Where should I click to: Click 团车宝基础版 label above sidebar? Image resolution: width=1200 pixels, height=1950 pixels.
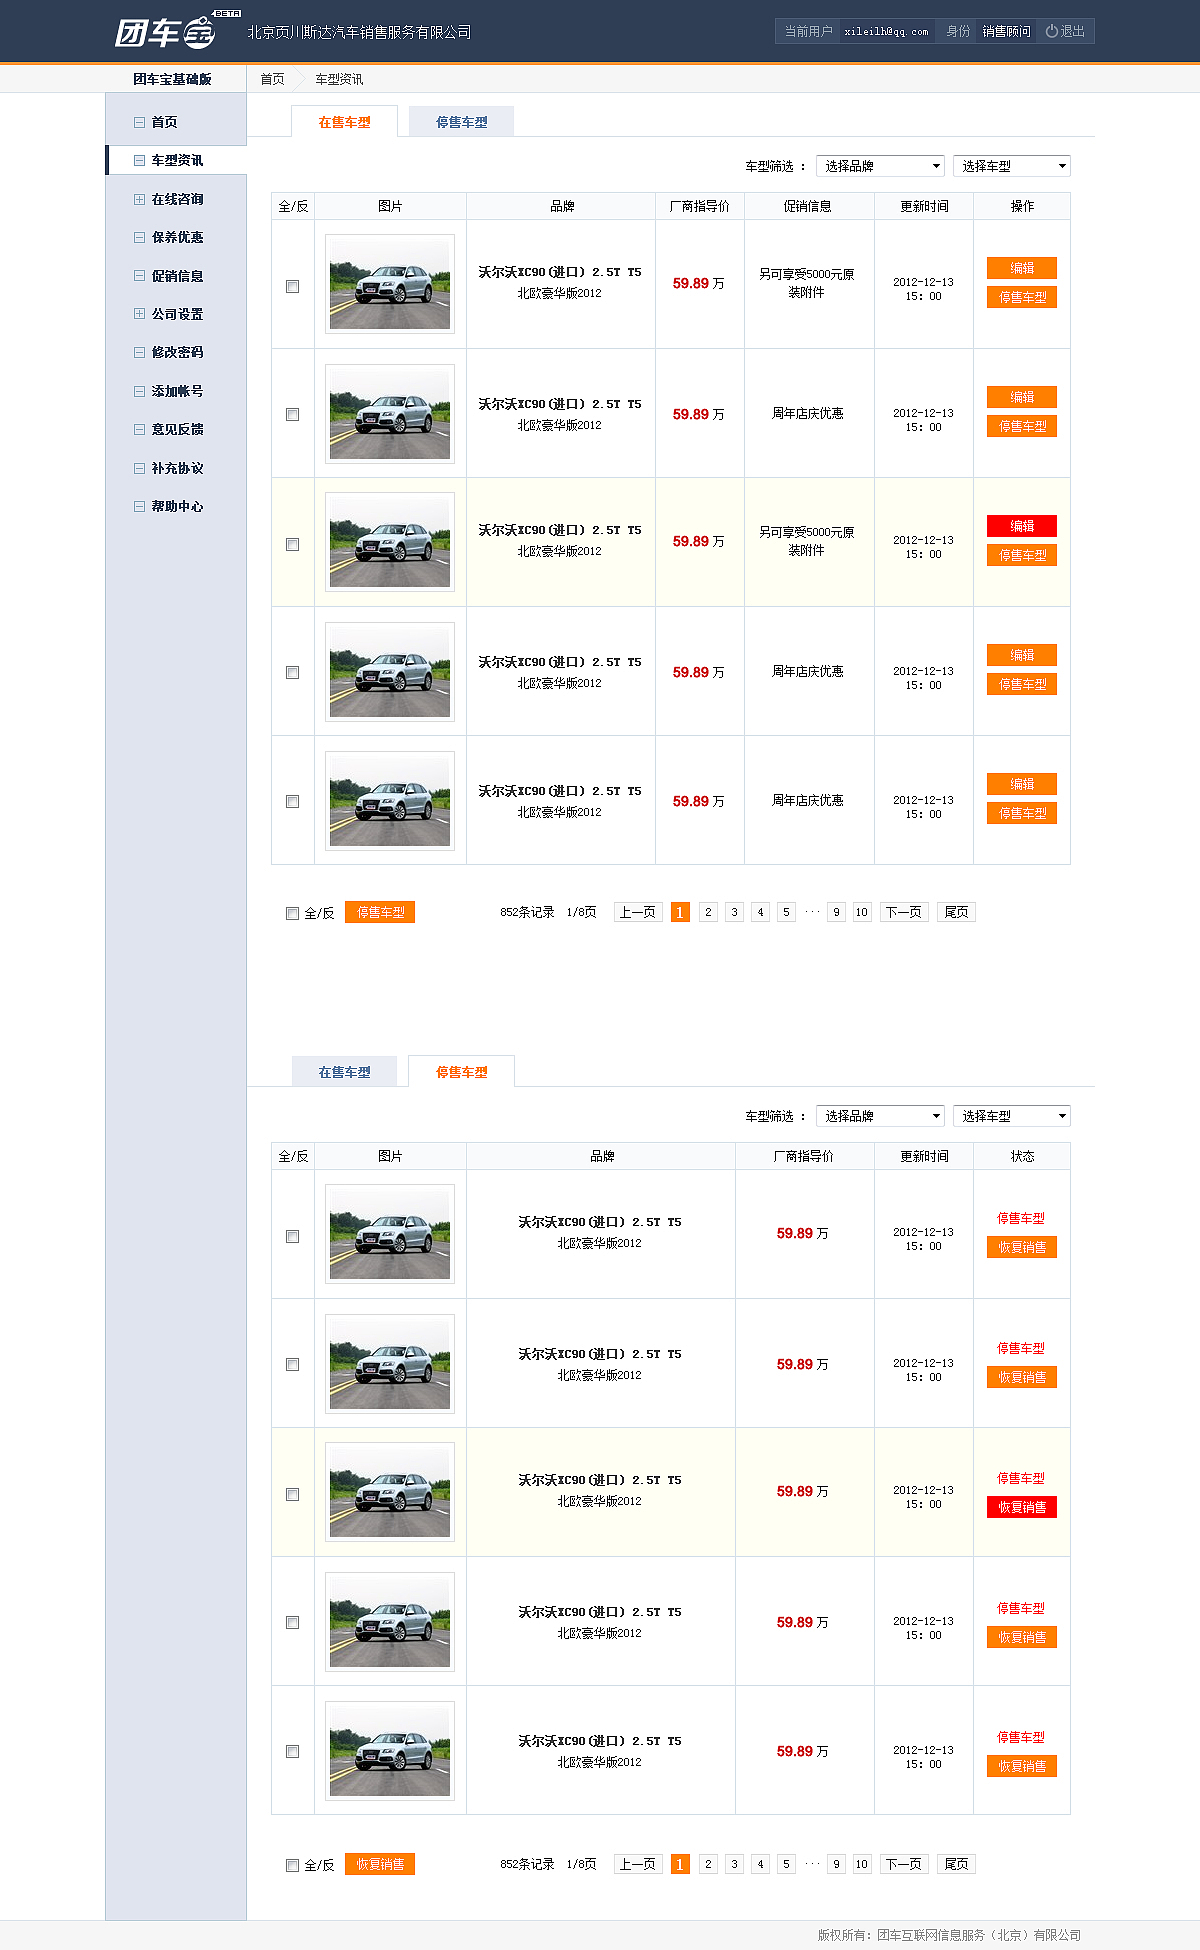(x=172, y=79)
